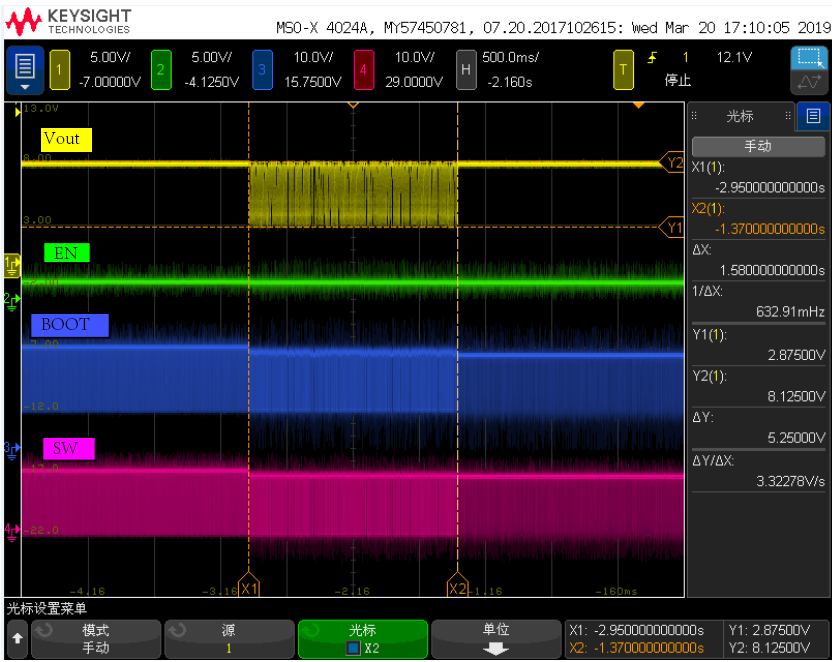Click 1/ΔX value 632.91mHz
The image size is (834, 662).
pyautogui.click(x=790, y=312)
